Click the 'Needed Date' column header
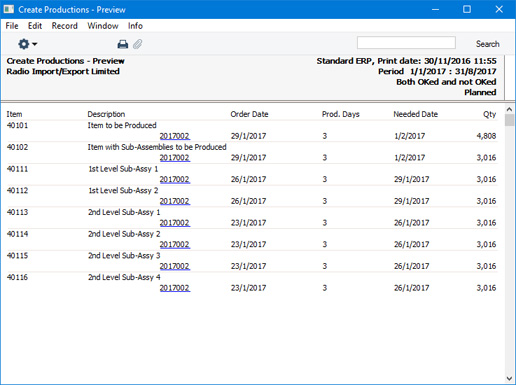Image resolution: width=516 pixels, height=385 pixels. click(415, 114)
